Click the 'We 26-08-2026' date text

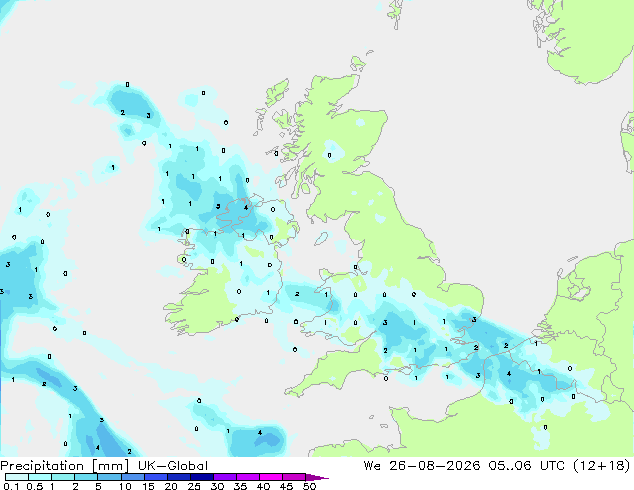click(x=422, y=466)
